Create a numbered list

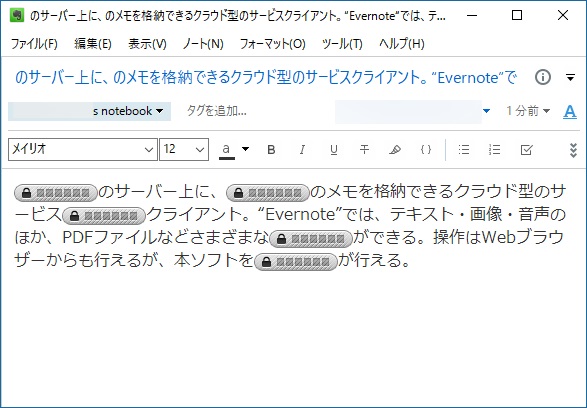click(495, 150)
